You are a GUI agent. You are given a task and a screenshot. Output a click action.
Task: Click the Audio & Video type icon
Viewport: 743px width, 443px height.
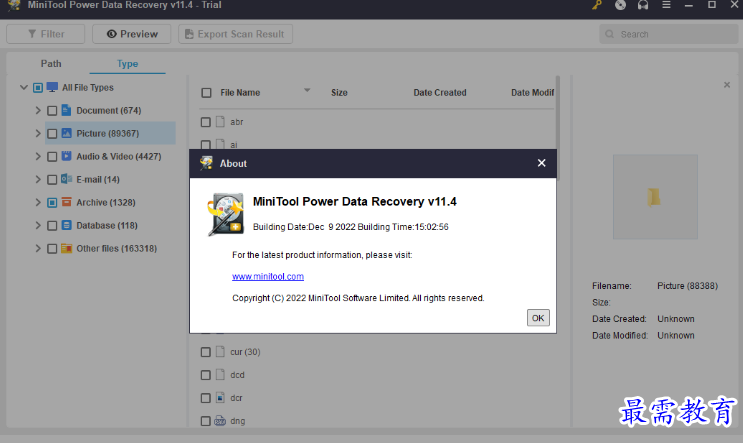[66, 156]
